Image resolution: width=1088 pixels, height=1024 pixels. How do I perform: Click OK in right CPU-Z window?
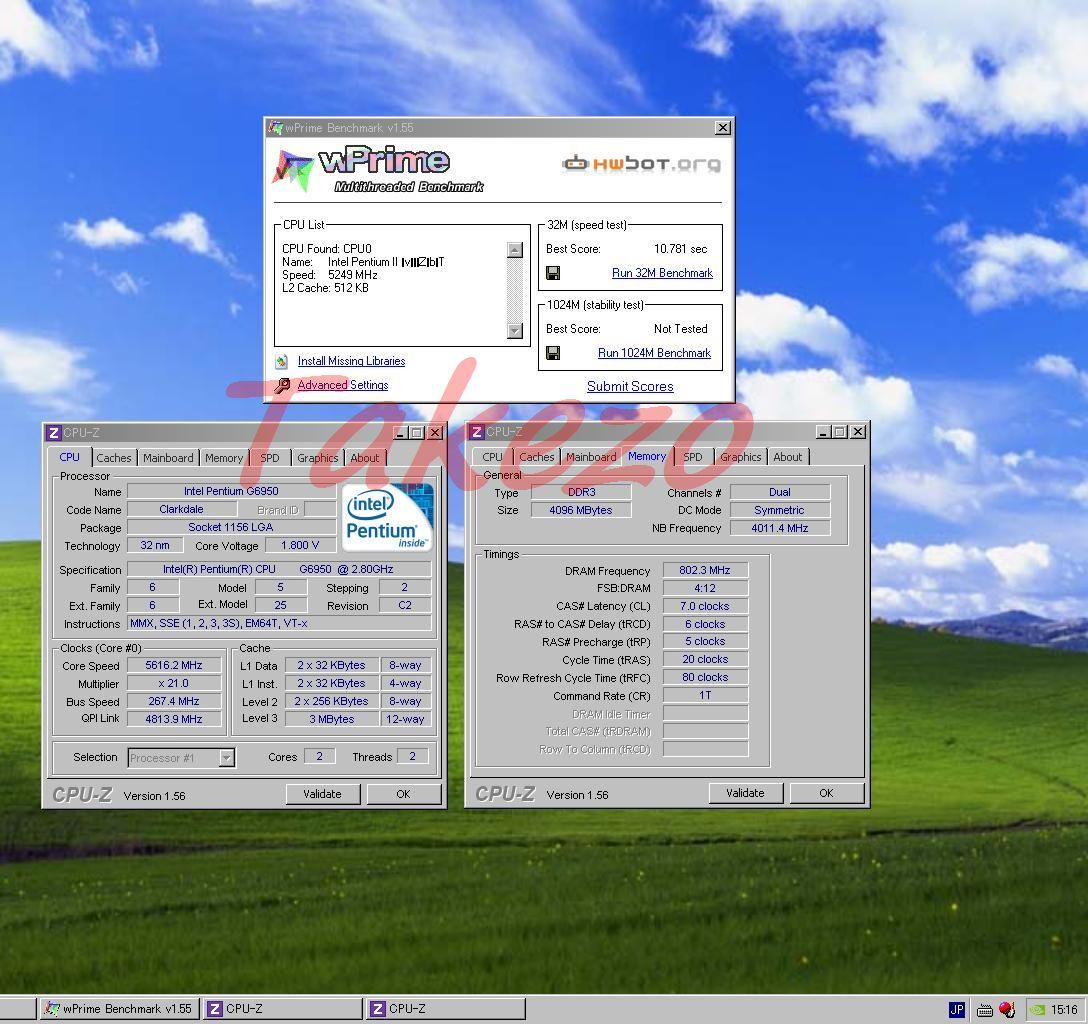coord(826,793)
